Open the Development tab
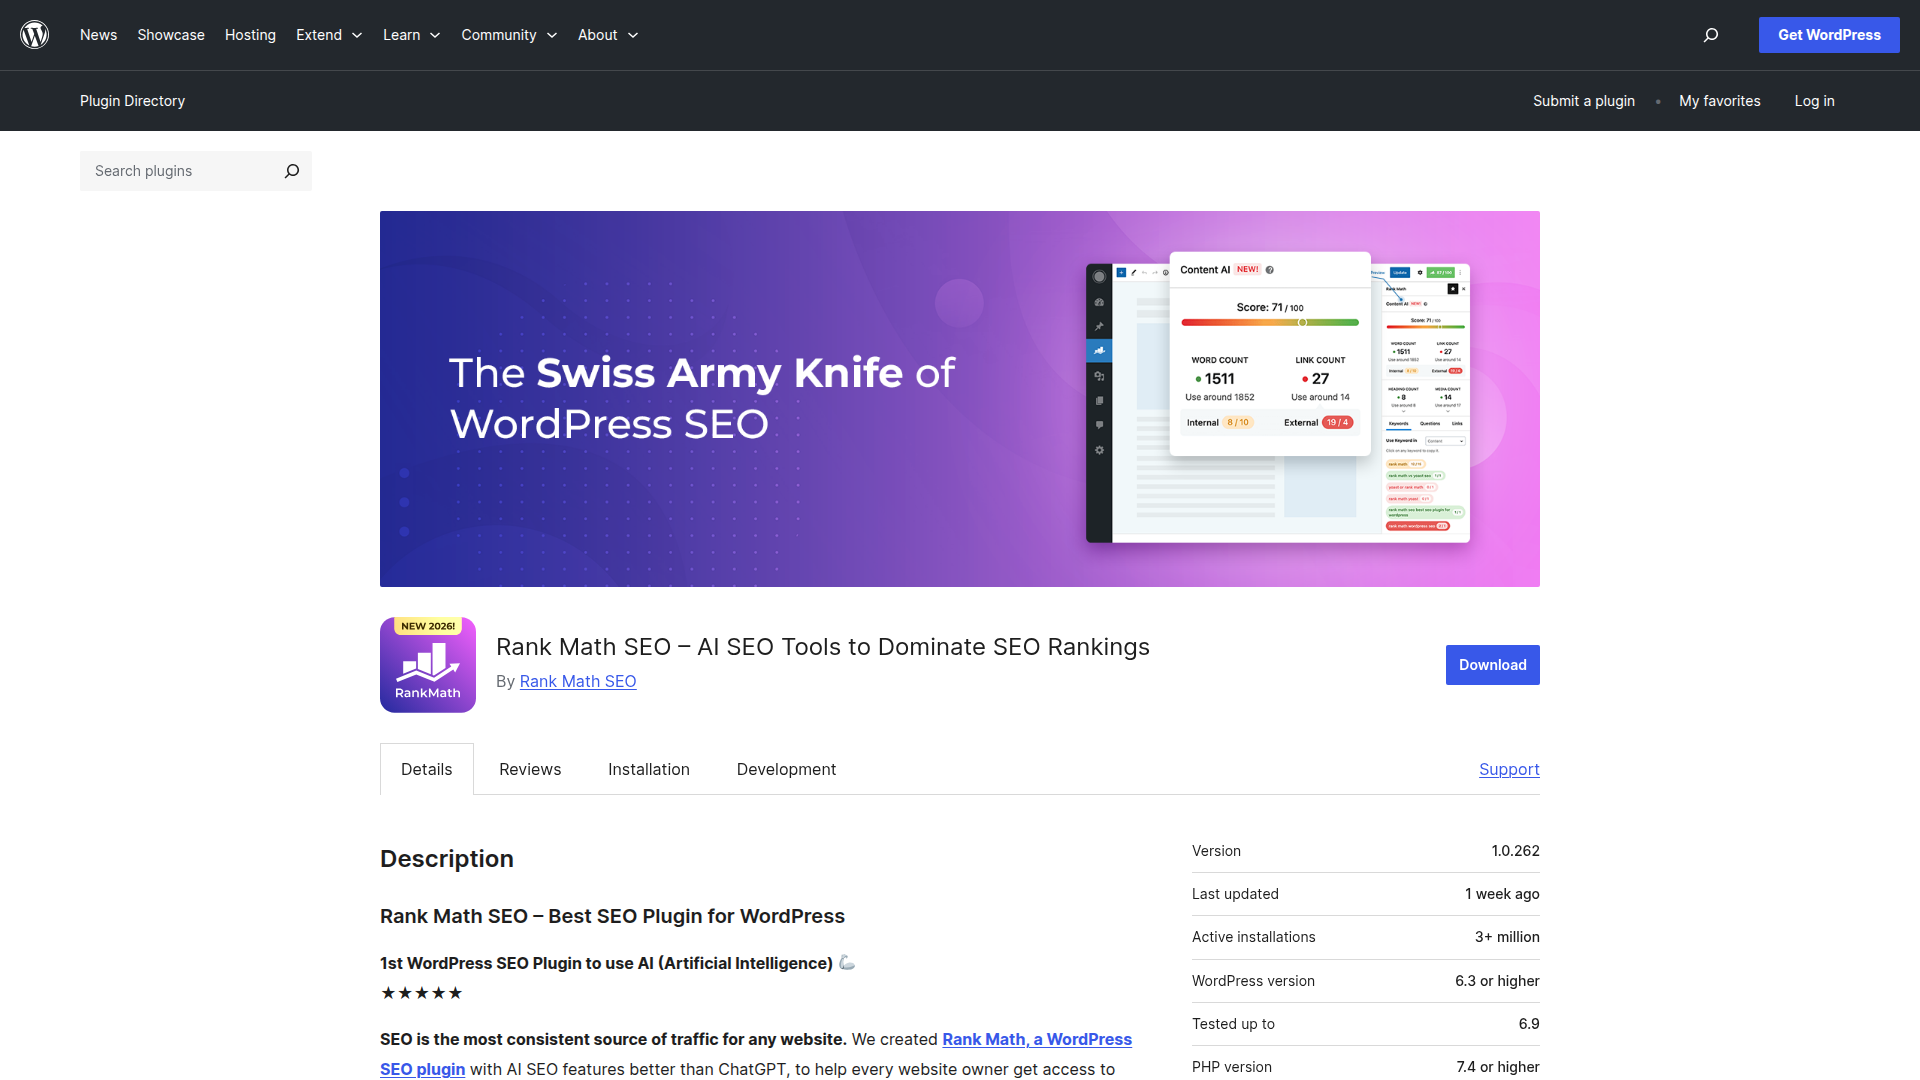Screen dimensions: 1920x1080 [786, 769]
